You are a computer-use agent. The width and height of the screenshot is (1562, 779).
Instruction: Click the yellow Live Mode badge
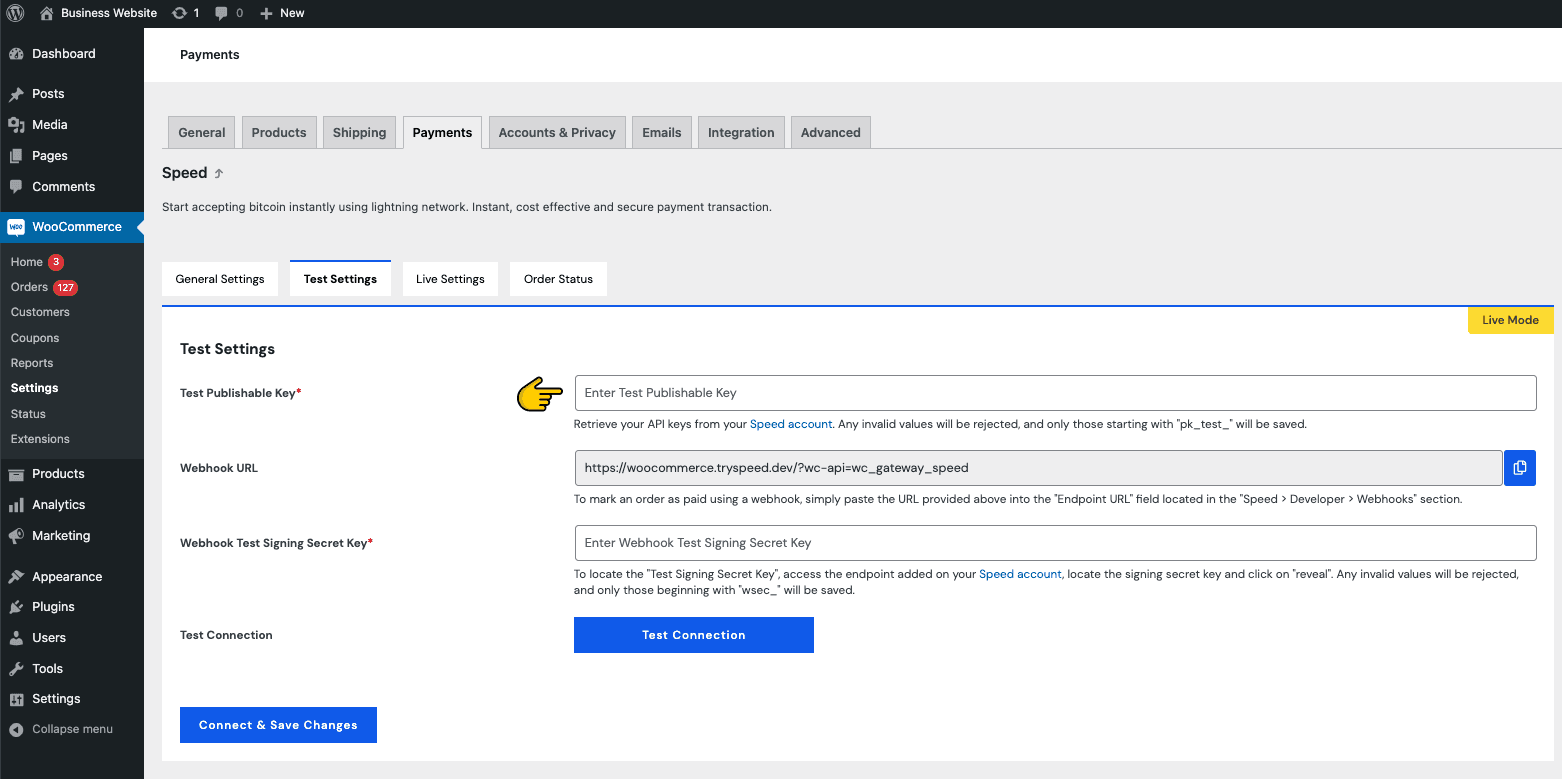click(1510, 320)
